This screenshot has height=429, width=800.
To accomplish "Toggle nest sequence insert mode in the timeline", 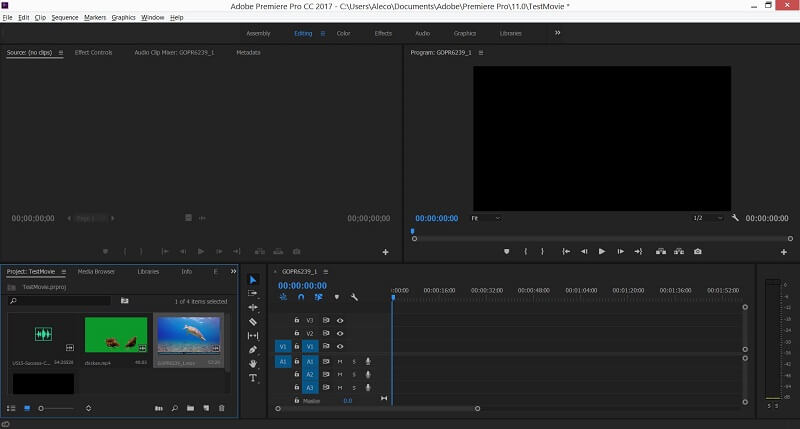I will pyautogui.click(x=283, y=297).
